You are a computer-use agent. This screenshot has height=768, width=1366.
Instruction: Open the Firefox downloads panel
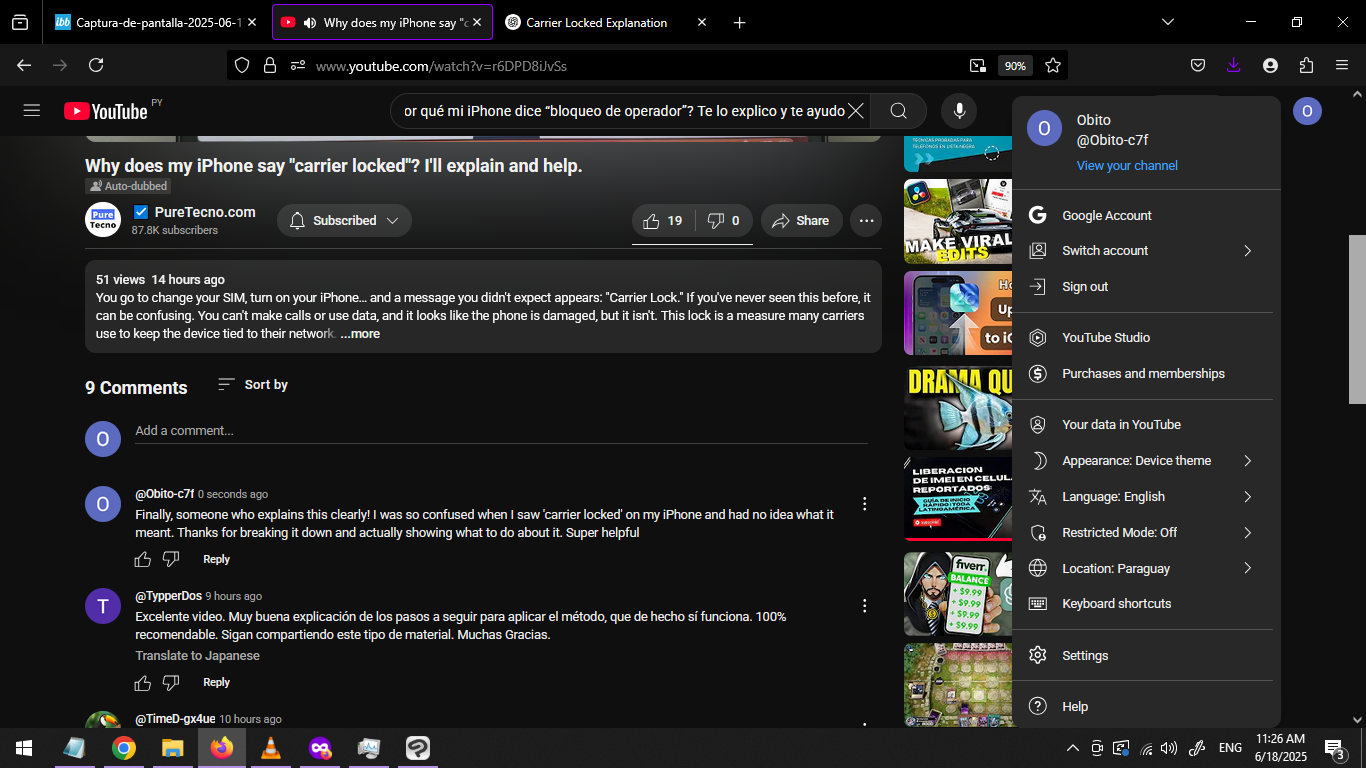[1233, 66]
